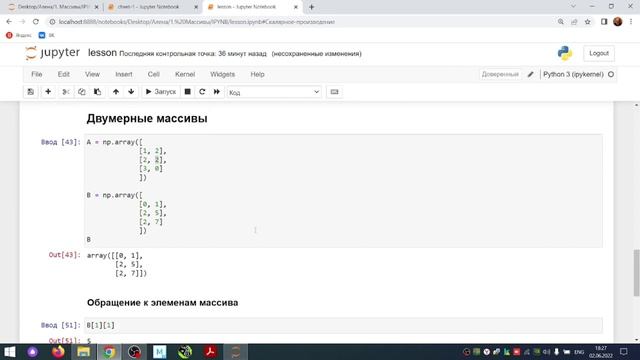Screen dimensions: 640x360
Task: Open the Widgets menu
Action: point(222,74)
